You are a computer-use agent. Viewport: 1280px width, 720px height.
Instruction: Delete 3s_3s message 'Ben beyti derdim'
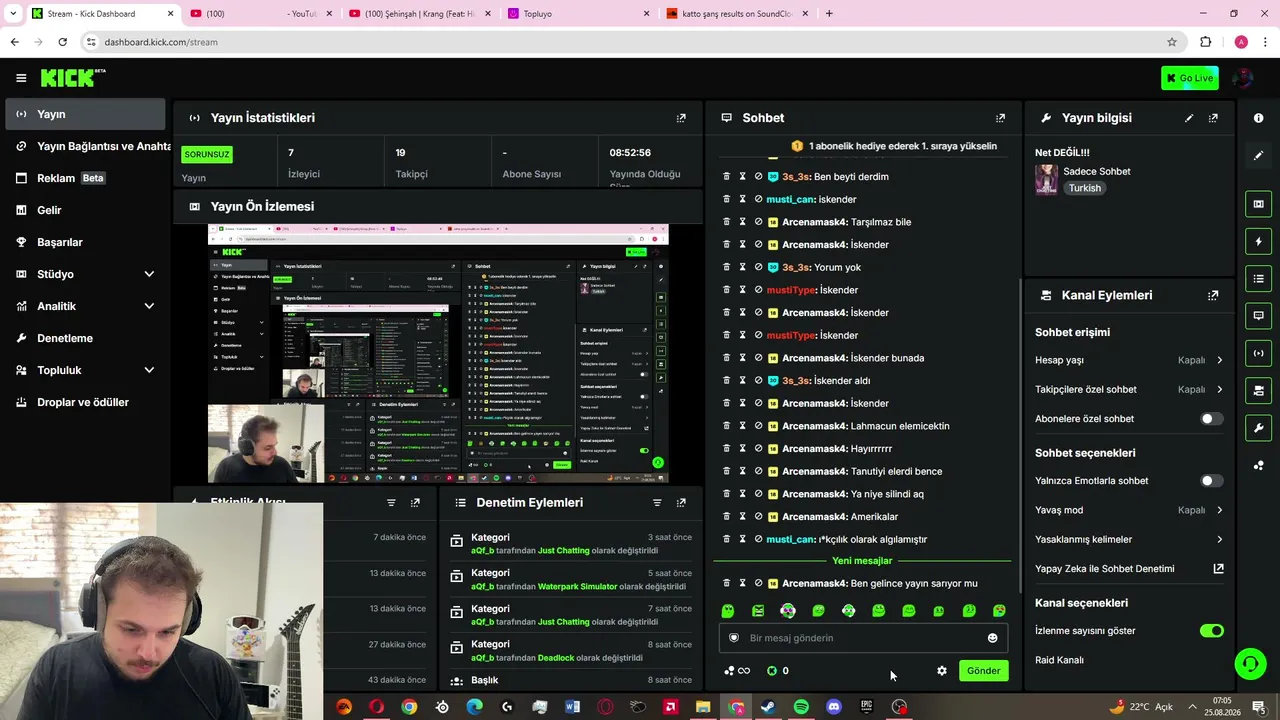pos(727,176)
